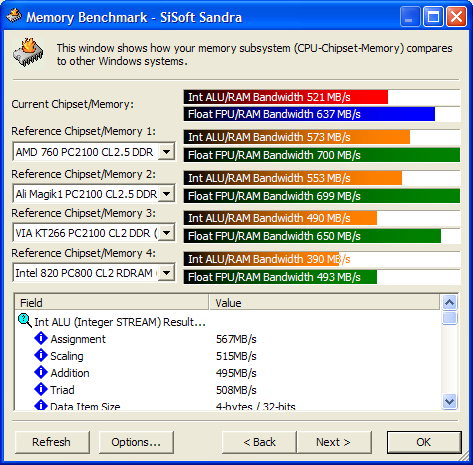
Task: Click the info icon next to Data Item Size
Action: coord(41,405)
